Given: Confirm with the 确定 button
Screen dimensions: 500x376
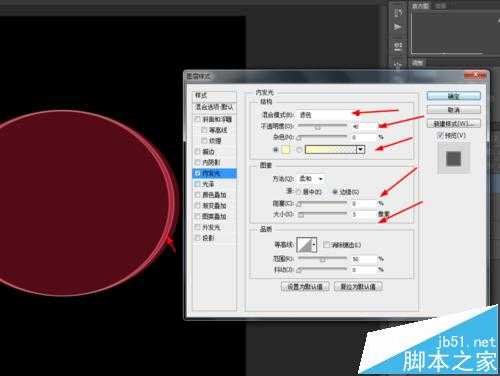Looking at the screenshot, I should tap(454, 96).
